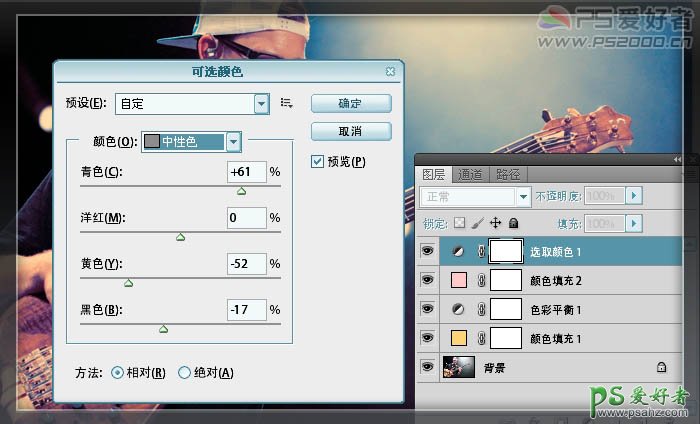Open the 颜色 中性色 color dropdown
This screenshot has width=700, height=424.
pos(233,142)
